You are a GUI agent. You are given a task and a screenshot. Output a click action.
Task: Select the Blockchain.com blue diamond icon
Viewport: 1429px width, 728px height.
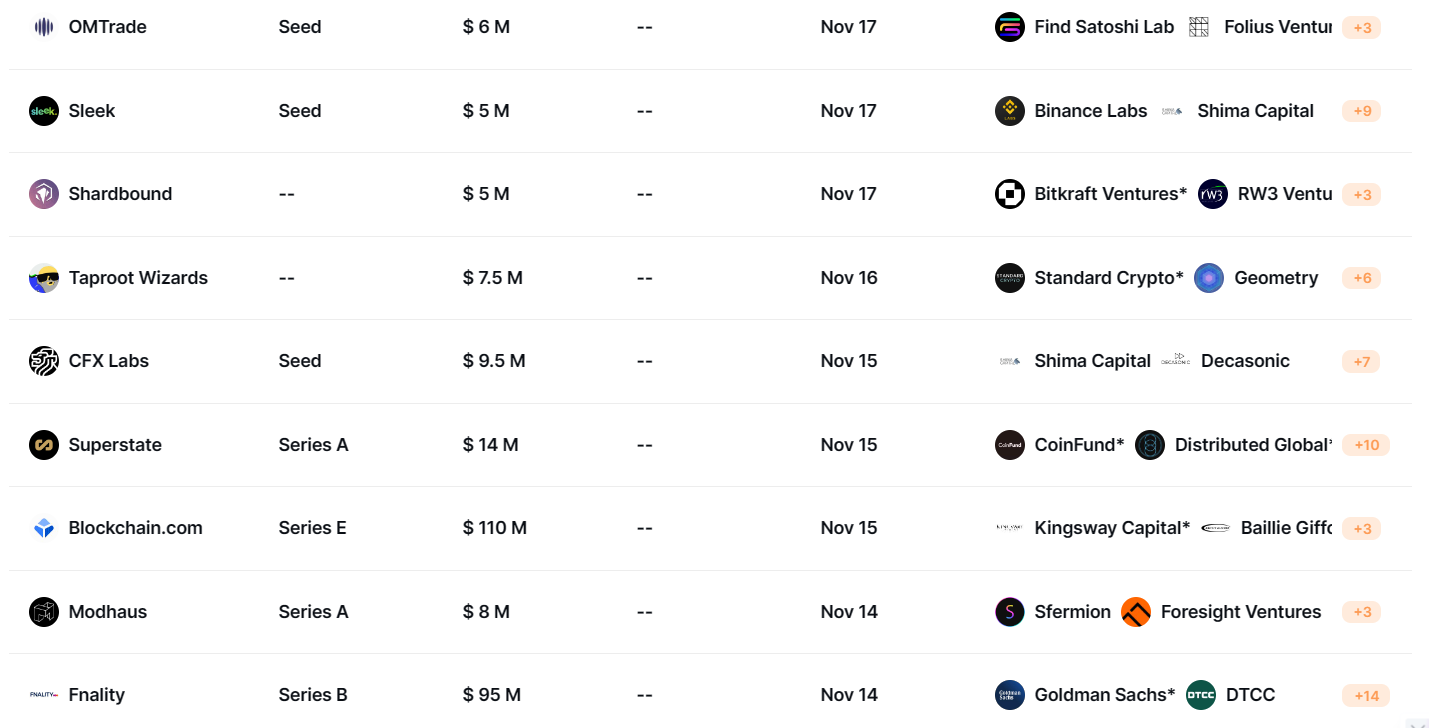coord(44,528)
